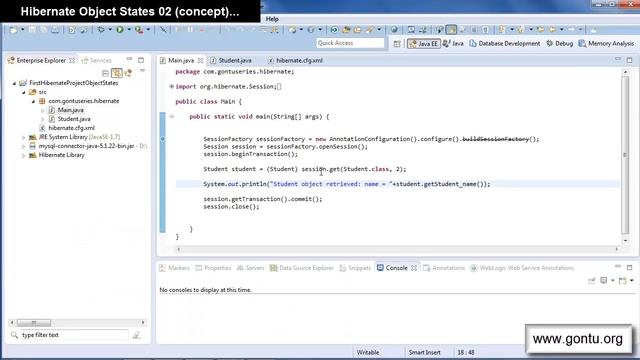Click the Run External Tools icon
640x360 pixels.
coord(139,30)
